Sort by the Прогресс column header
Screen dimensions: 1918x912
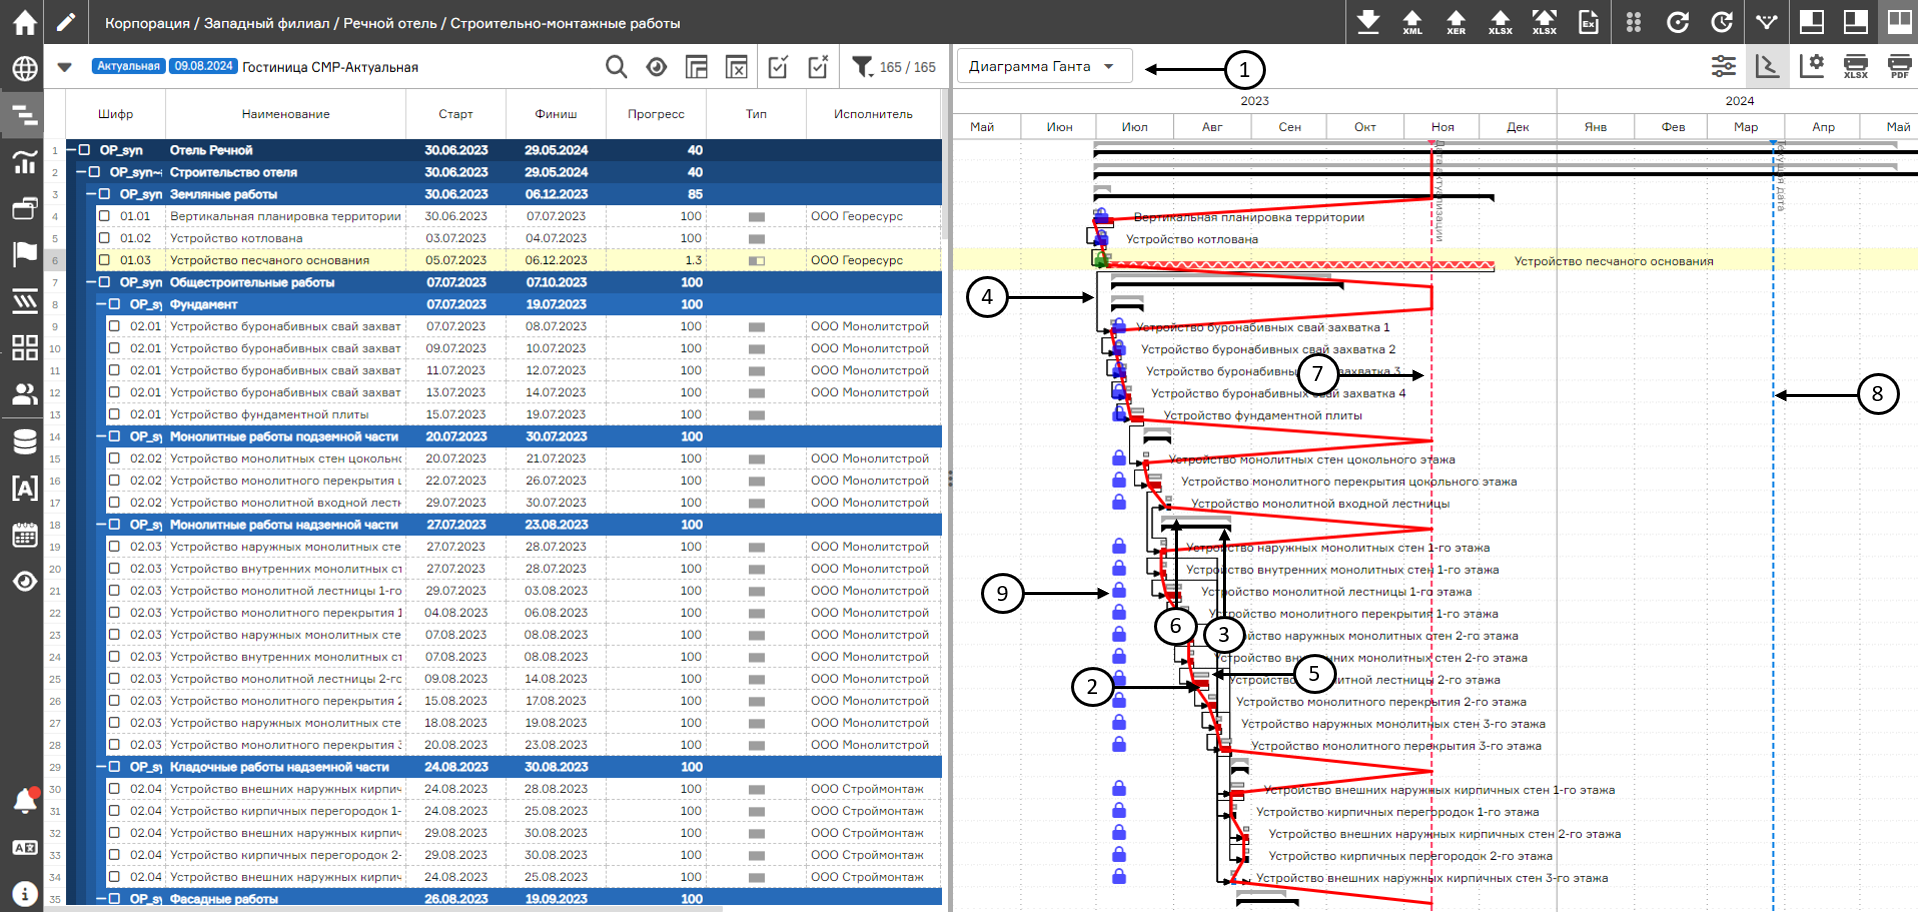(656, 114)
